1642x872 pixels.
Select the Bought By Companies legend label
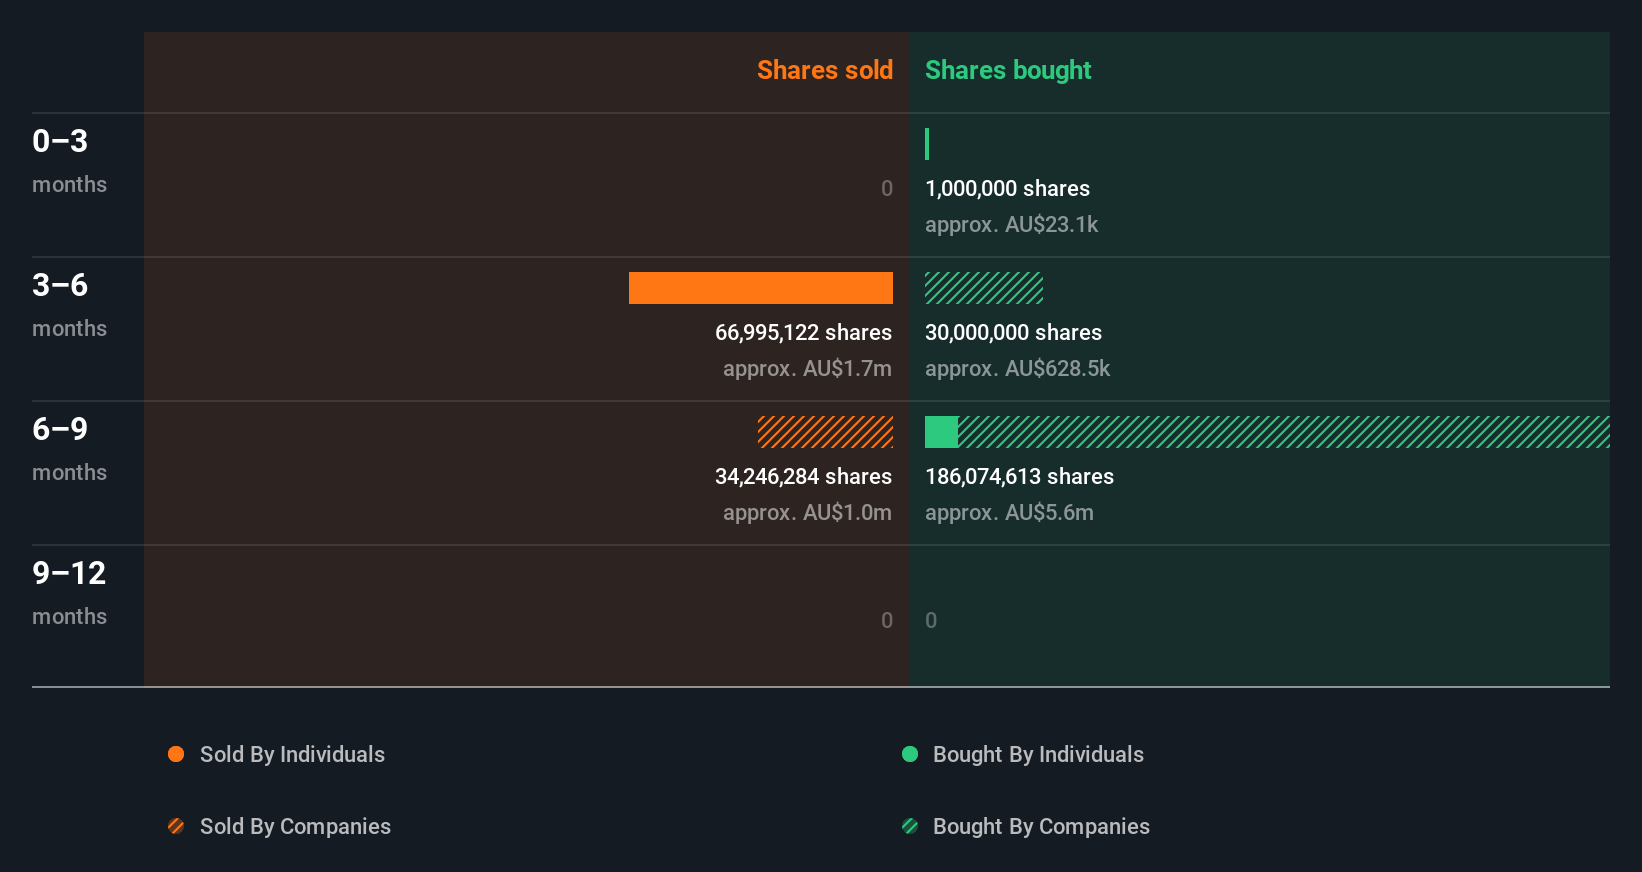click(x=1041, y=826)
